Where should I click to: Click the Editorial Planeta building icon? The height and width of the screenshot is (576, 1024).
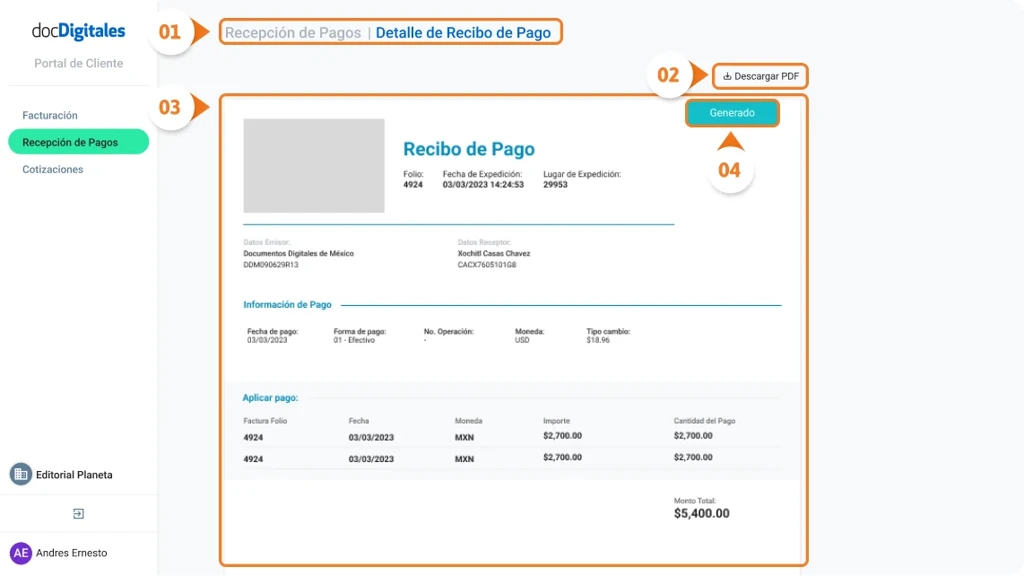[x=19, y=474]
